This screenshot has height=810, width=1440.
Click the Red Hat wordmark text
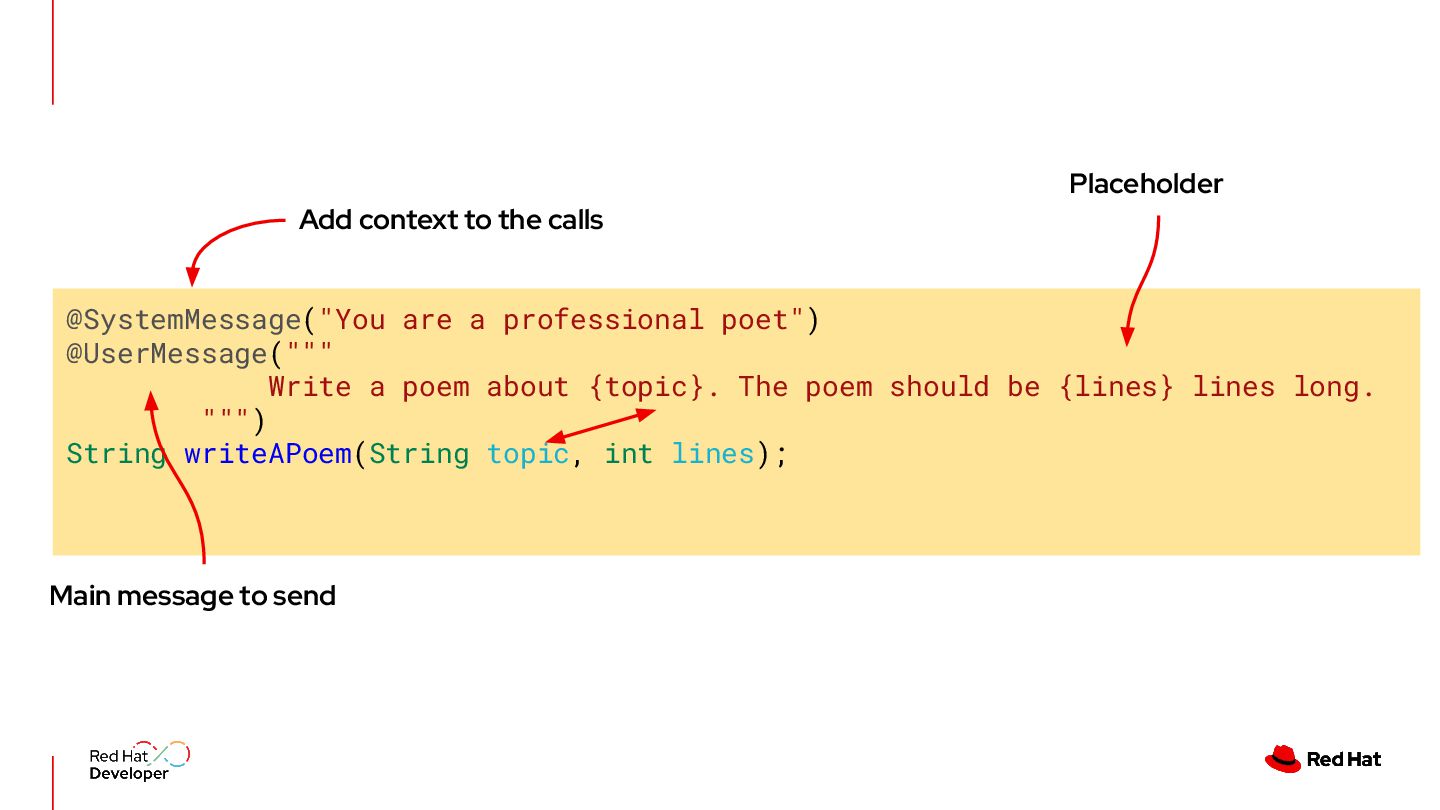(x=1344, y=760)
